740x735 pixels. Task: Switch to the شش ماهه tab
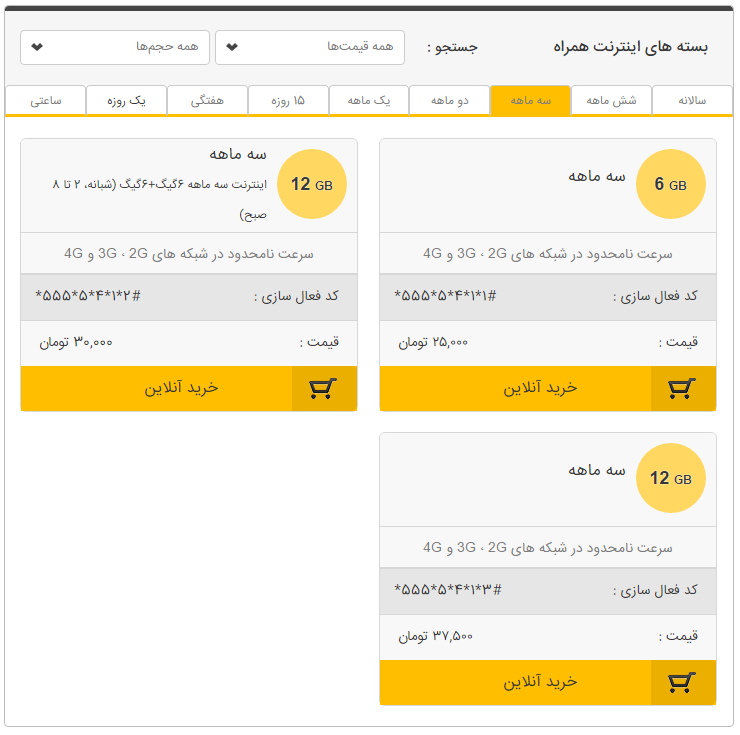click(611, 101)
